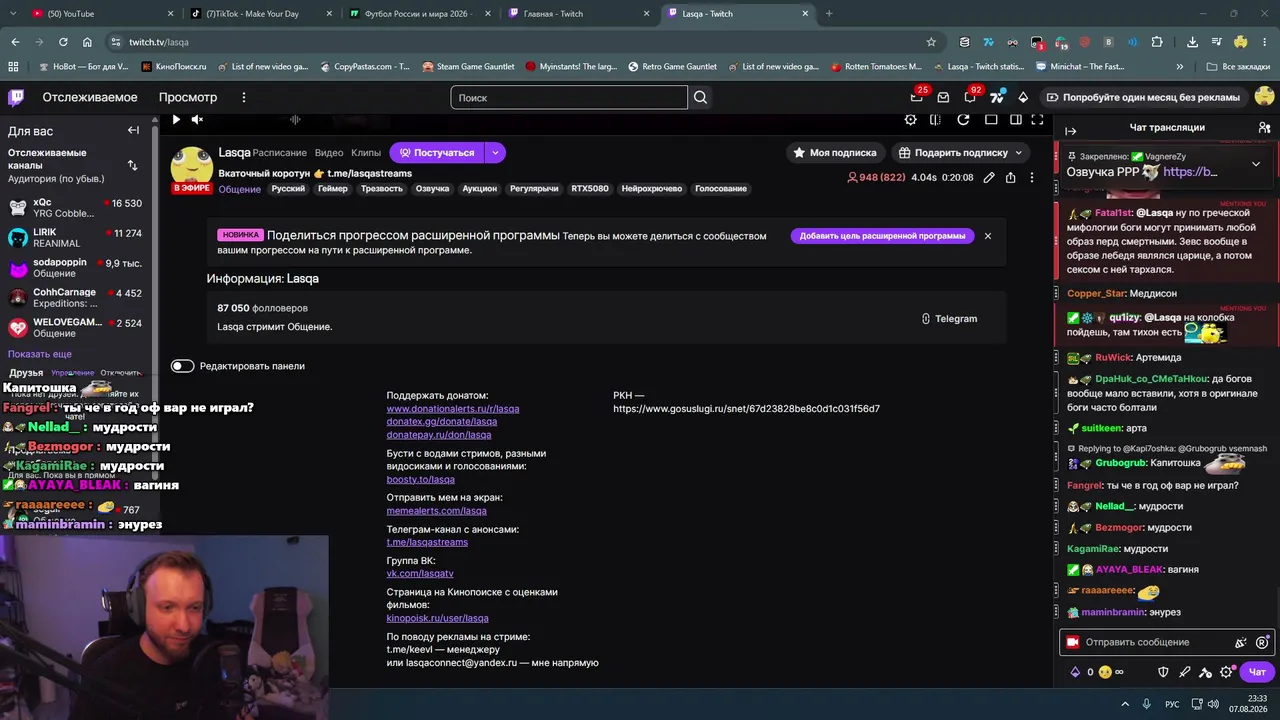Bookmark this page with the star icon
1280x720 pixels.
tap(931, 42)
